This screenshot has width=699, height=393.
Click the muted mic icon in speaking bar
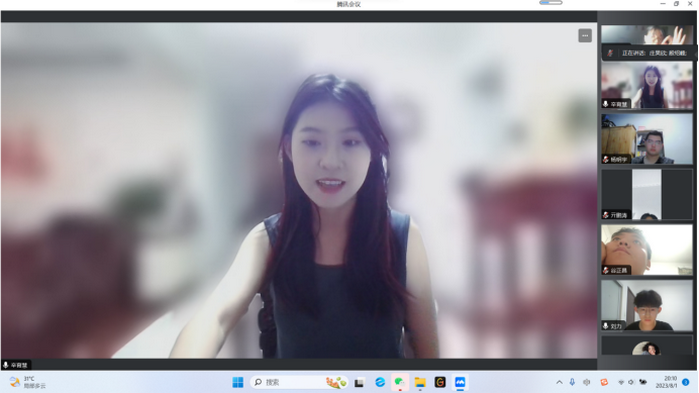click(610, 53)
